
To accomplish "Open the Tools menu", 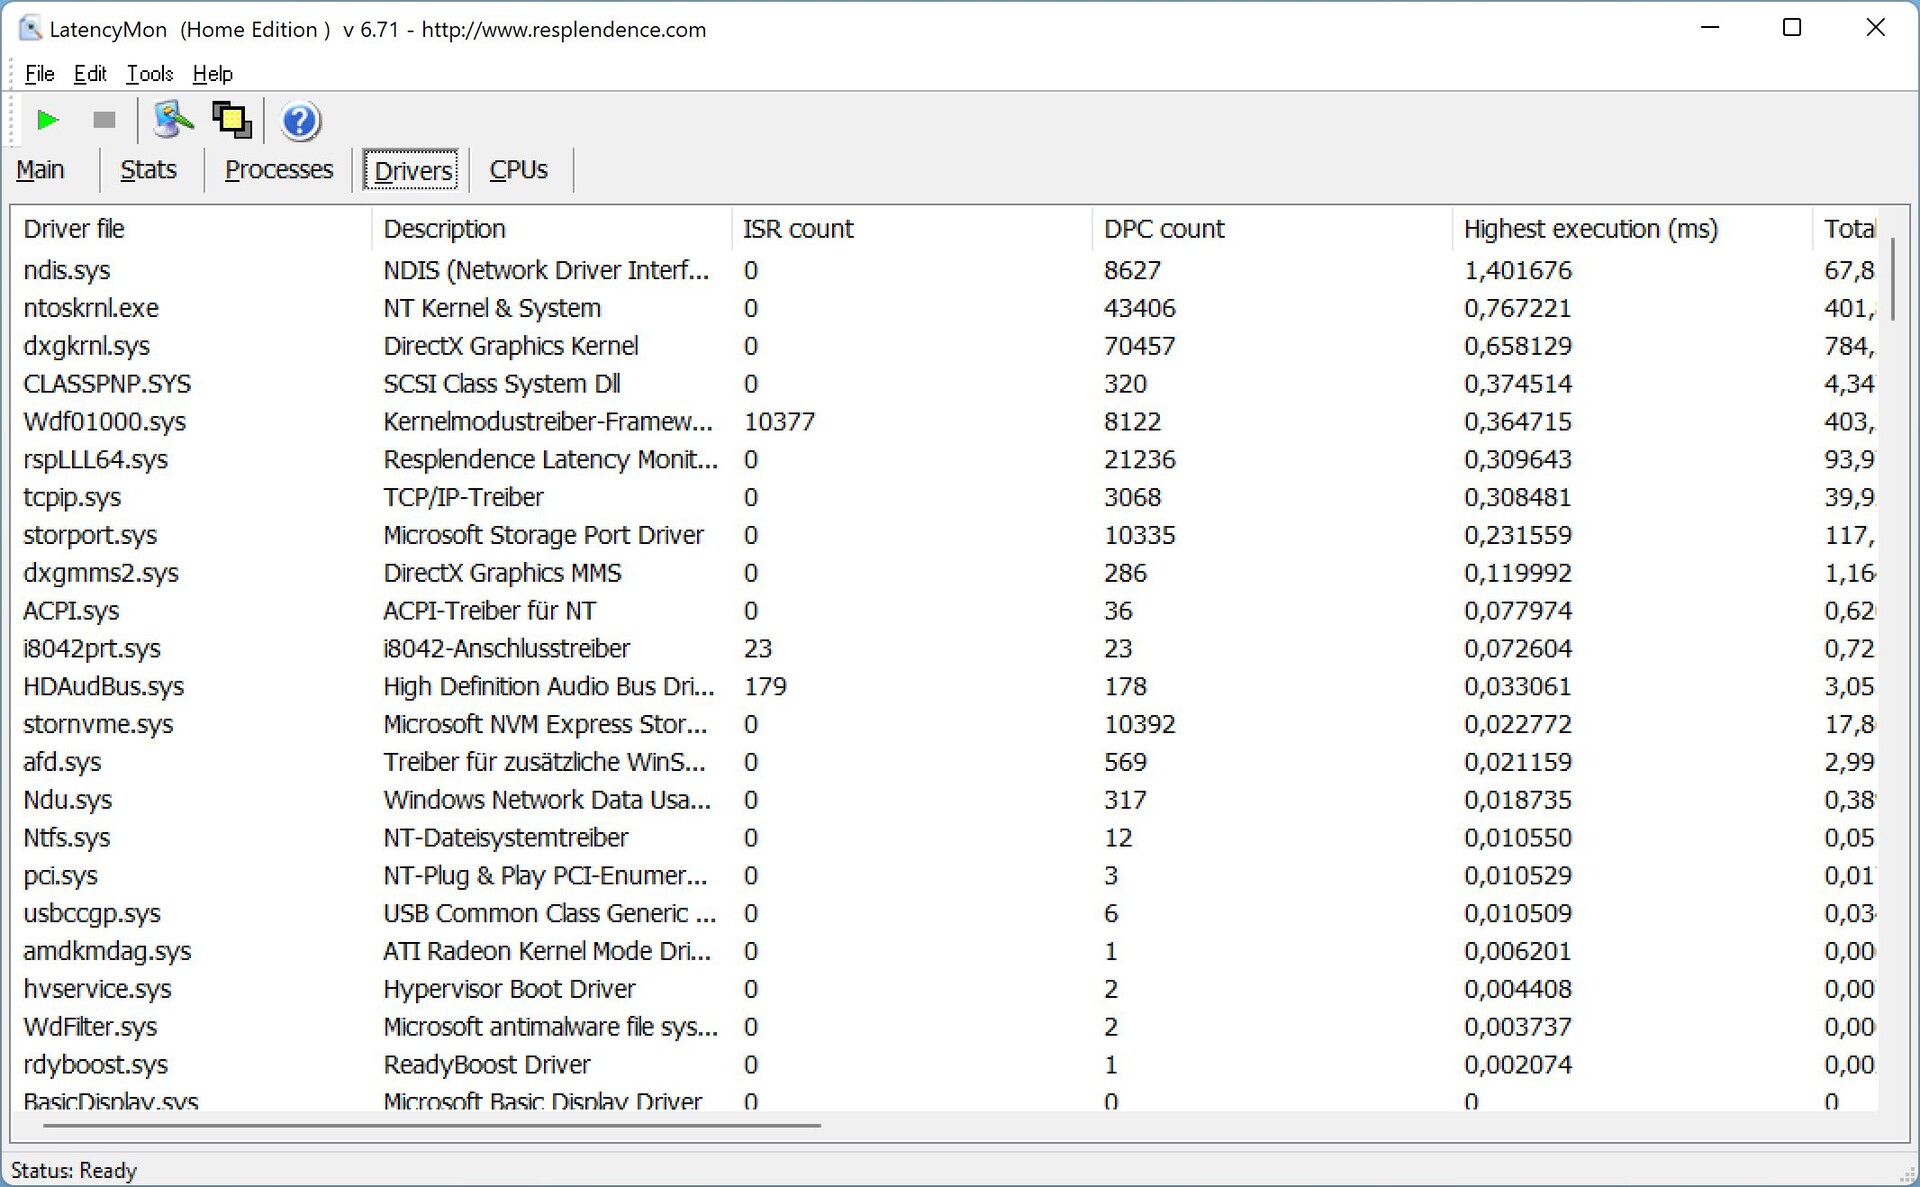I will (x=149, y=74).
